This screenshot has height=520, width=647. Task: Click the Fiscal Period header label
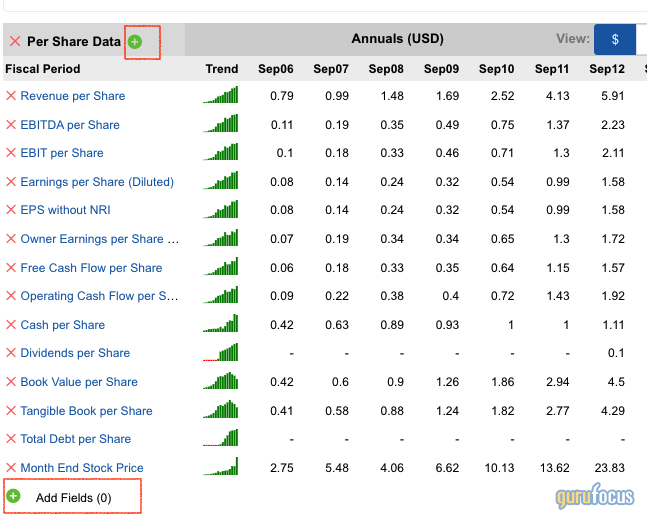43,69
